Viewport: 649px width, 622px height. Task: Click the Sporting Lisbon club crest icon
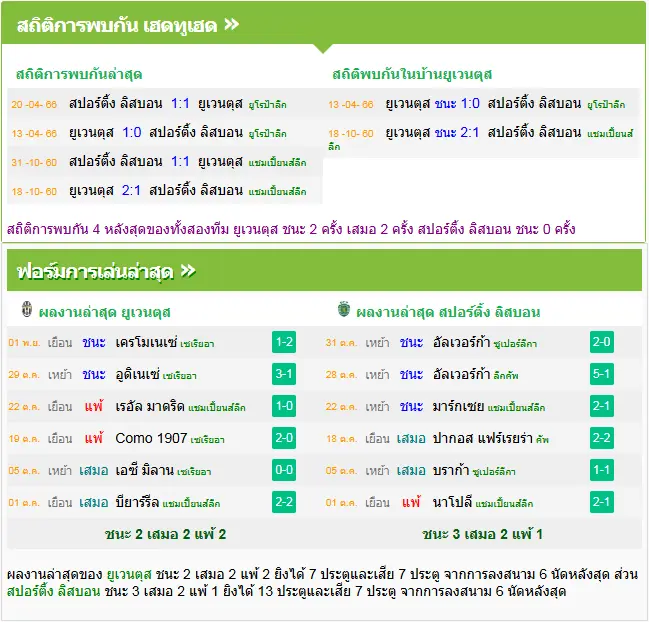tap(344, 309)
